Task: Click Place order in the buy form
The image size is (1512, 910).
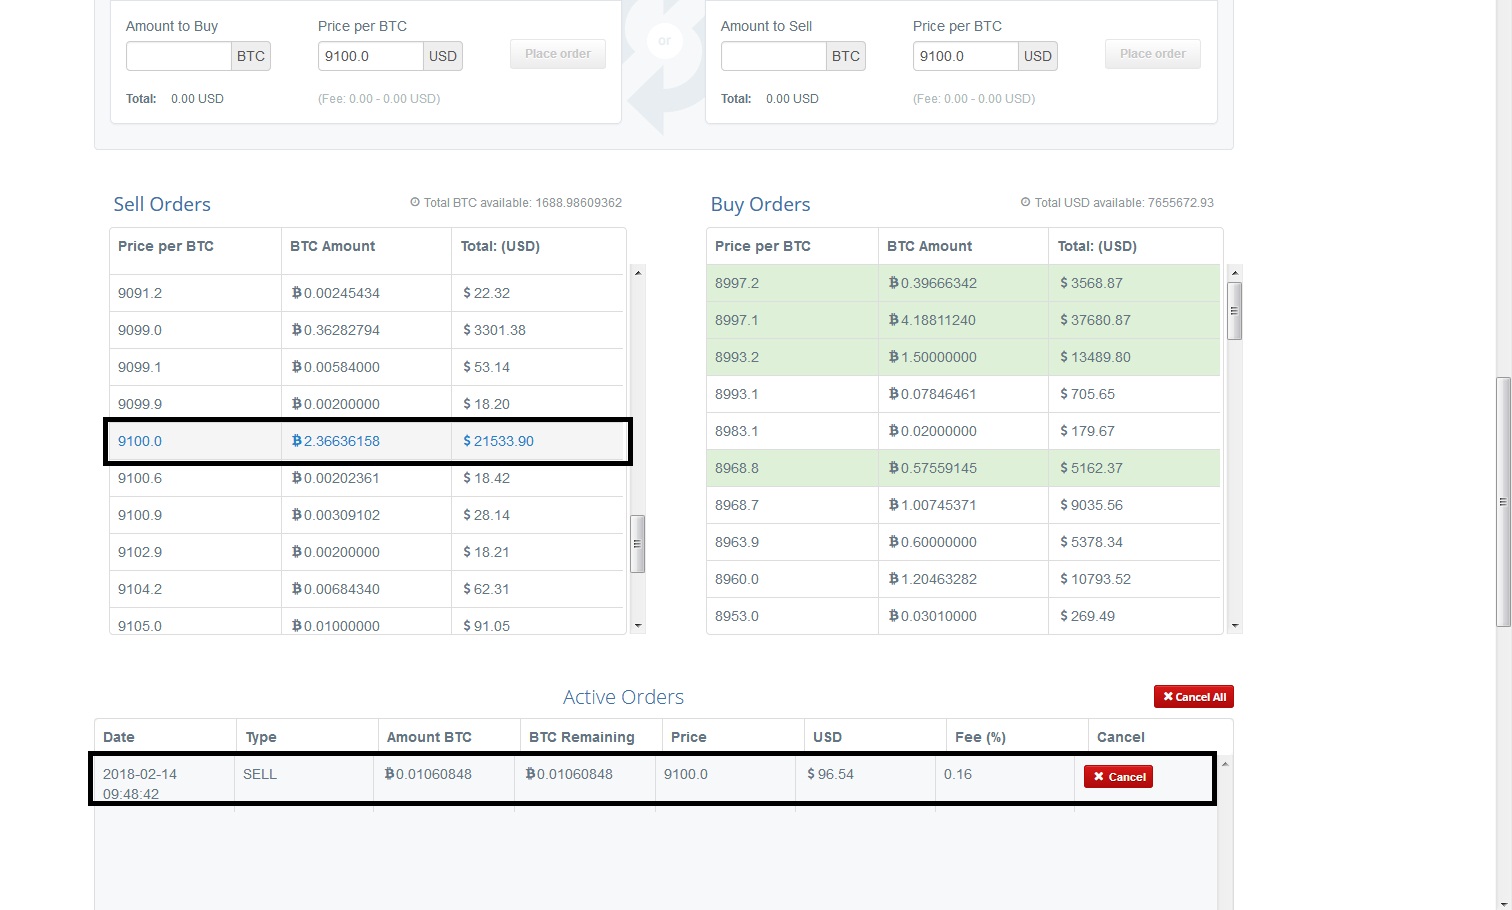Action: [x=558, y=54]
